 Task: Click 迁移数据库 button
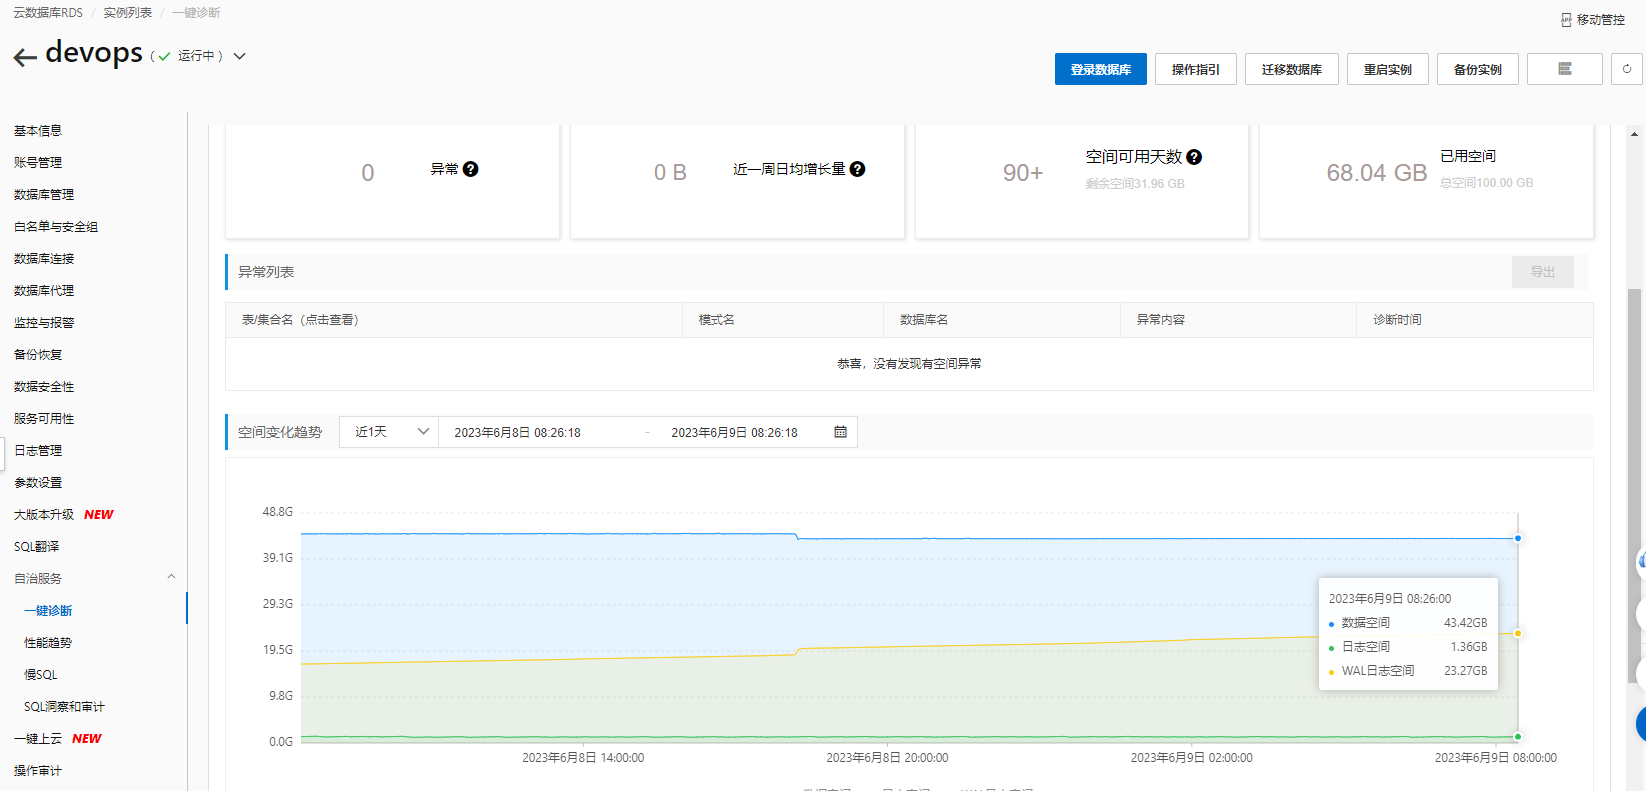pos(1292,69)
